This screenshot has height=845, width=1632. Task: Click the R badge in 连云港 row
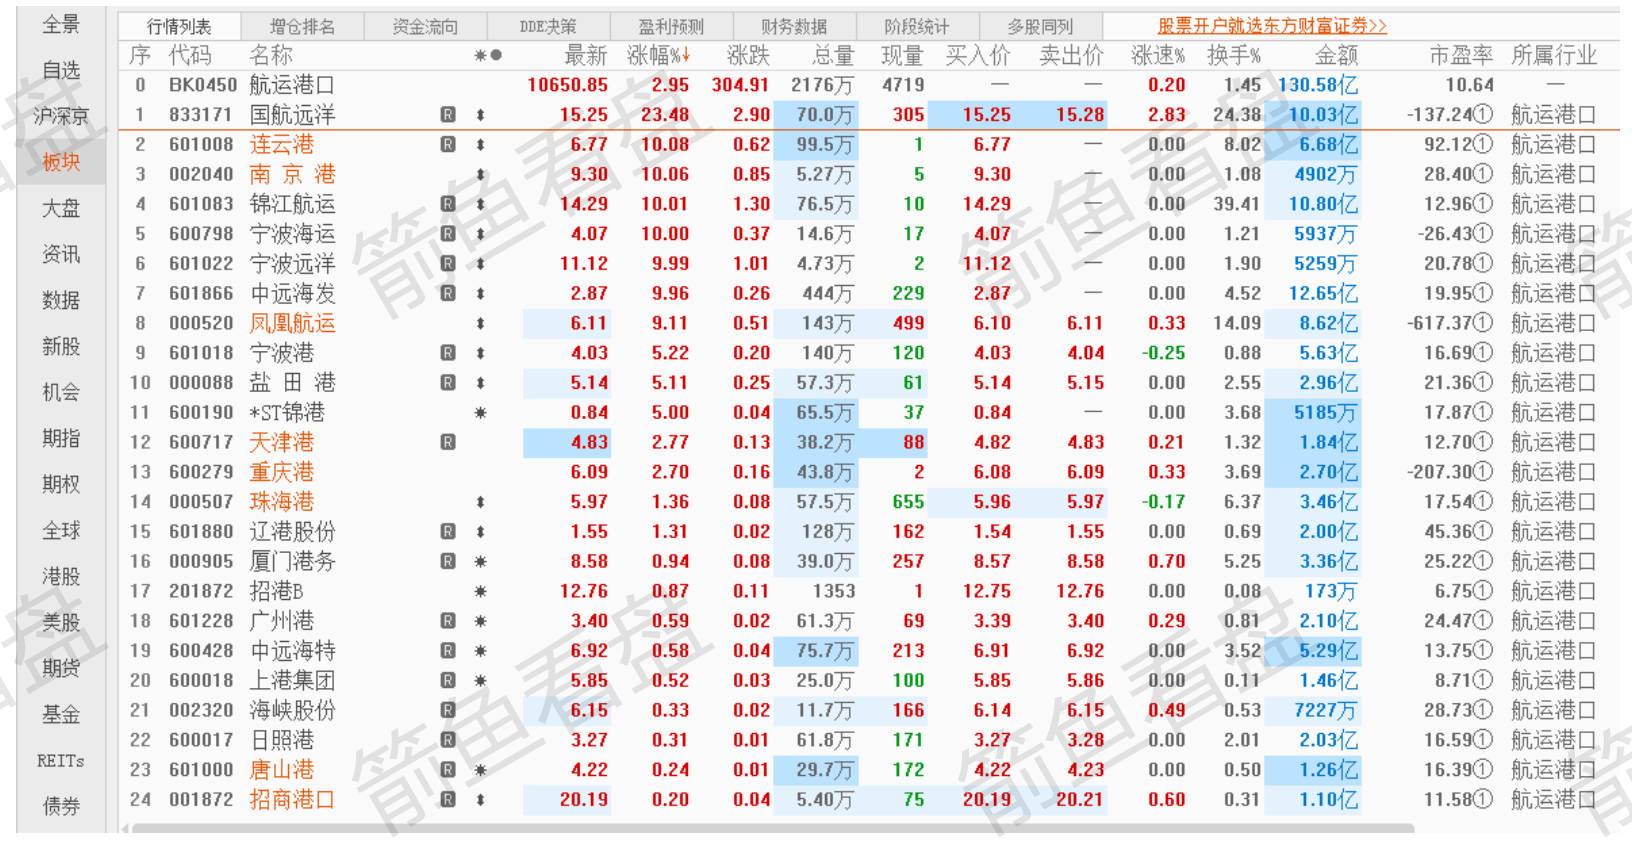click(448, 145)
